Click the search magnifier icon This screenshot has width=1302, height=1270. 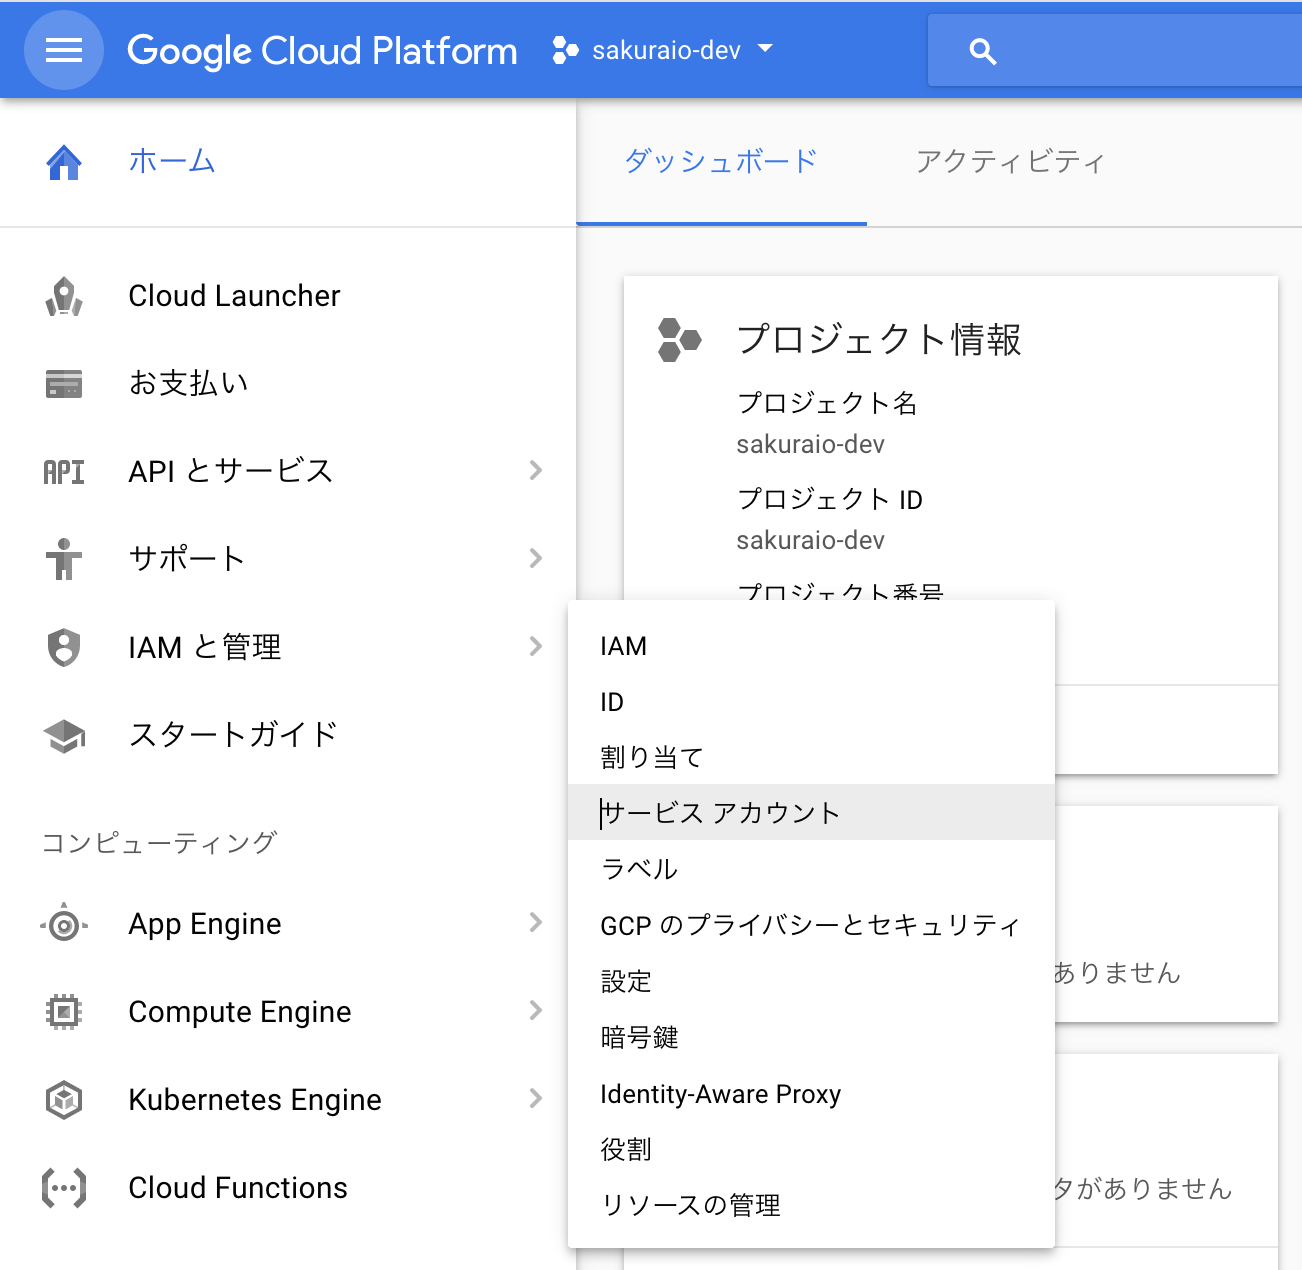(x=983, y=51)
